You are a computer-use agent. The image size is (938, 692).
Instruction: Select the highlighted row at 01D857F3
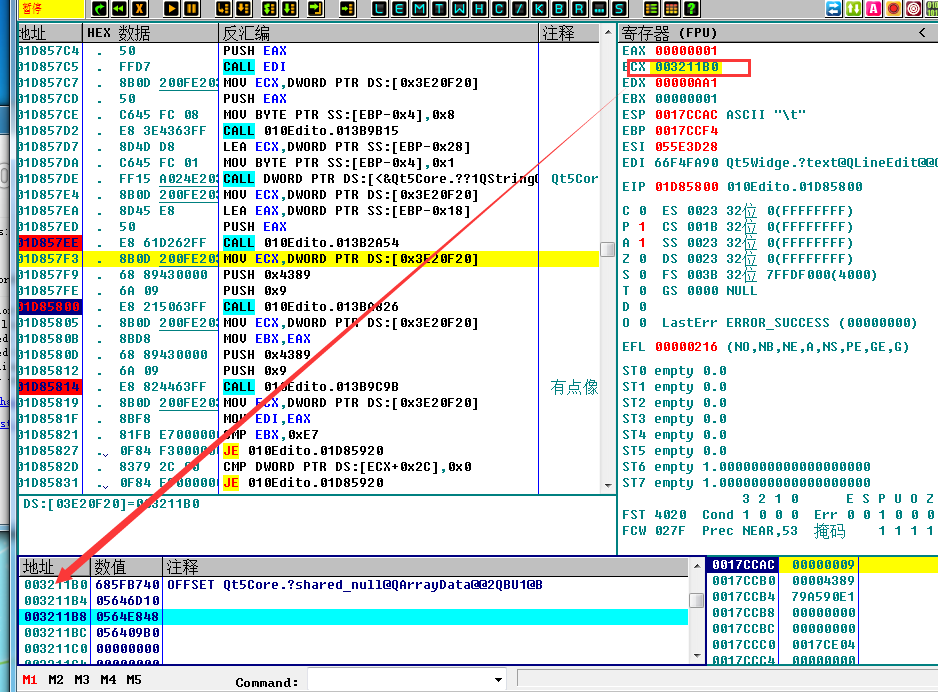click(309, 259)
